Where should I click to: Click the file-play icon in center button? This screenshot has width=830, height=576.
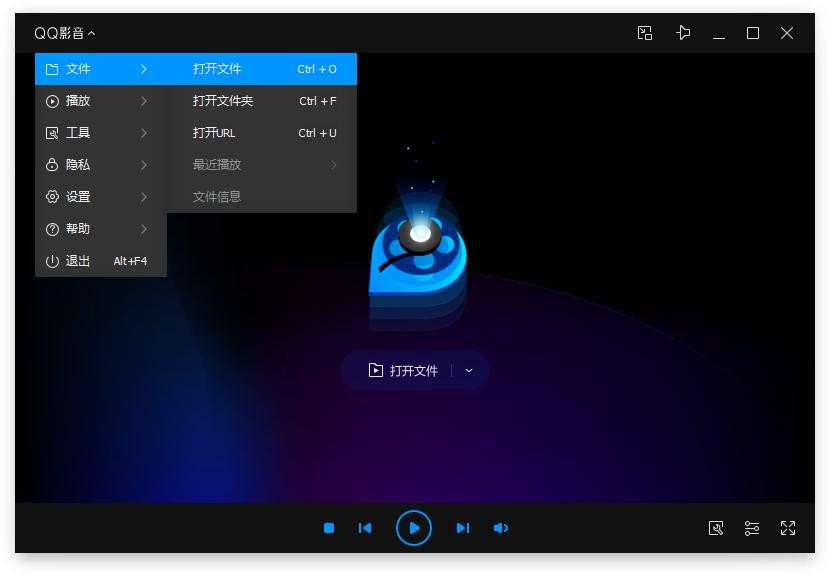(x=375, y=370)
